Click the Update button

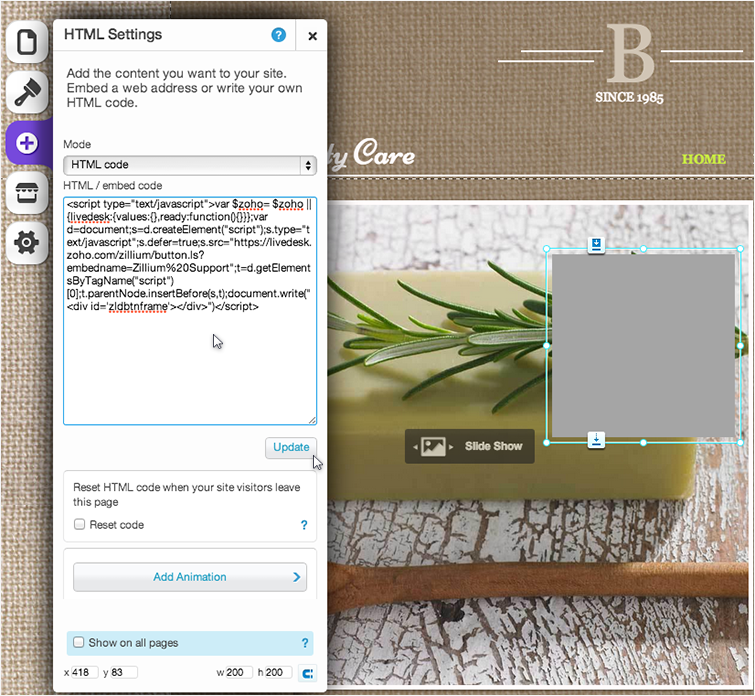coord(291,447)
